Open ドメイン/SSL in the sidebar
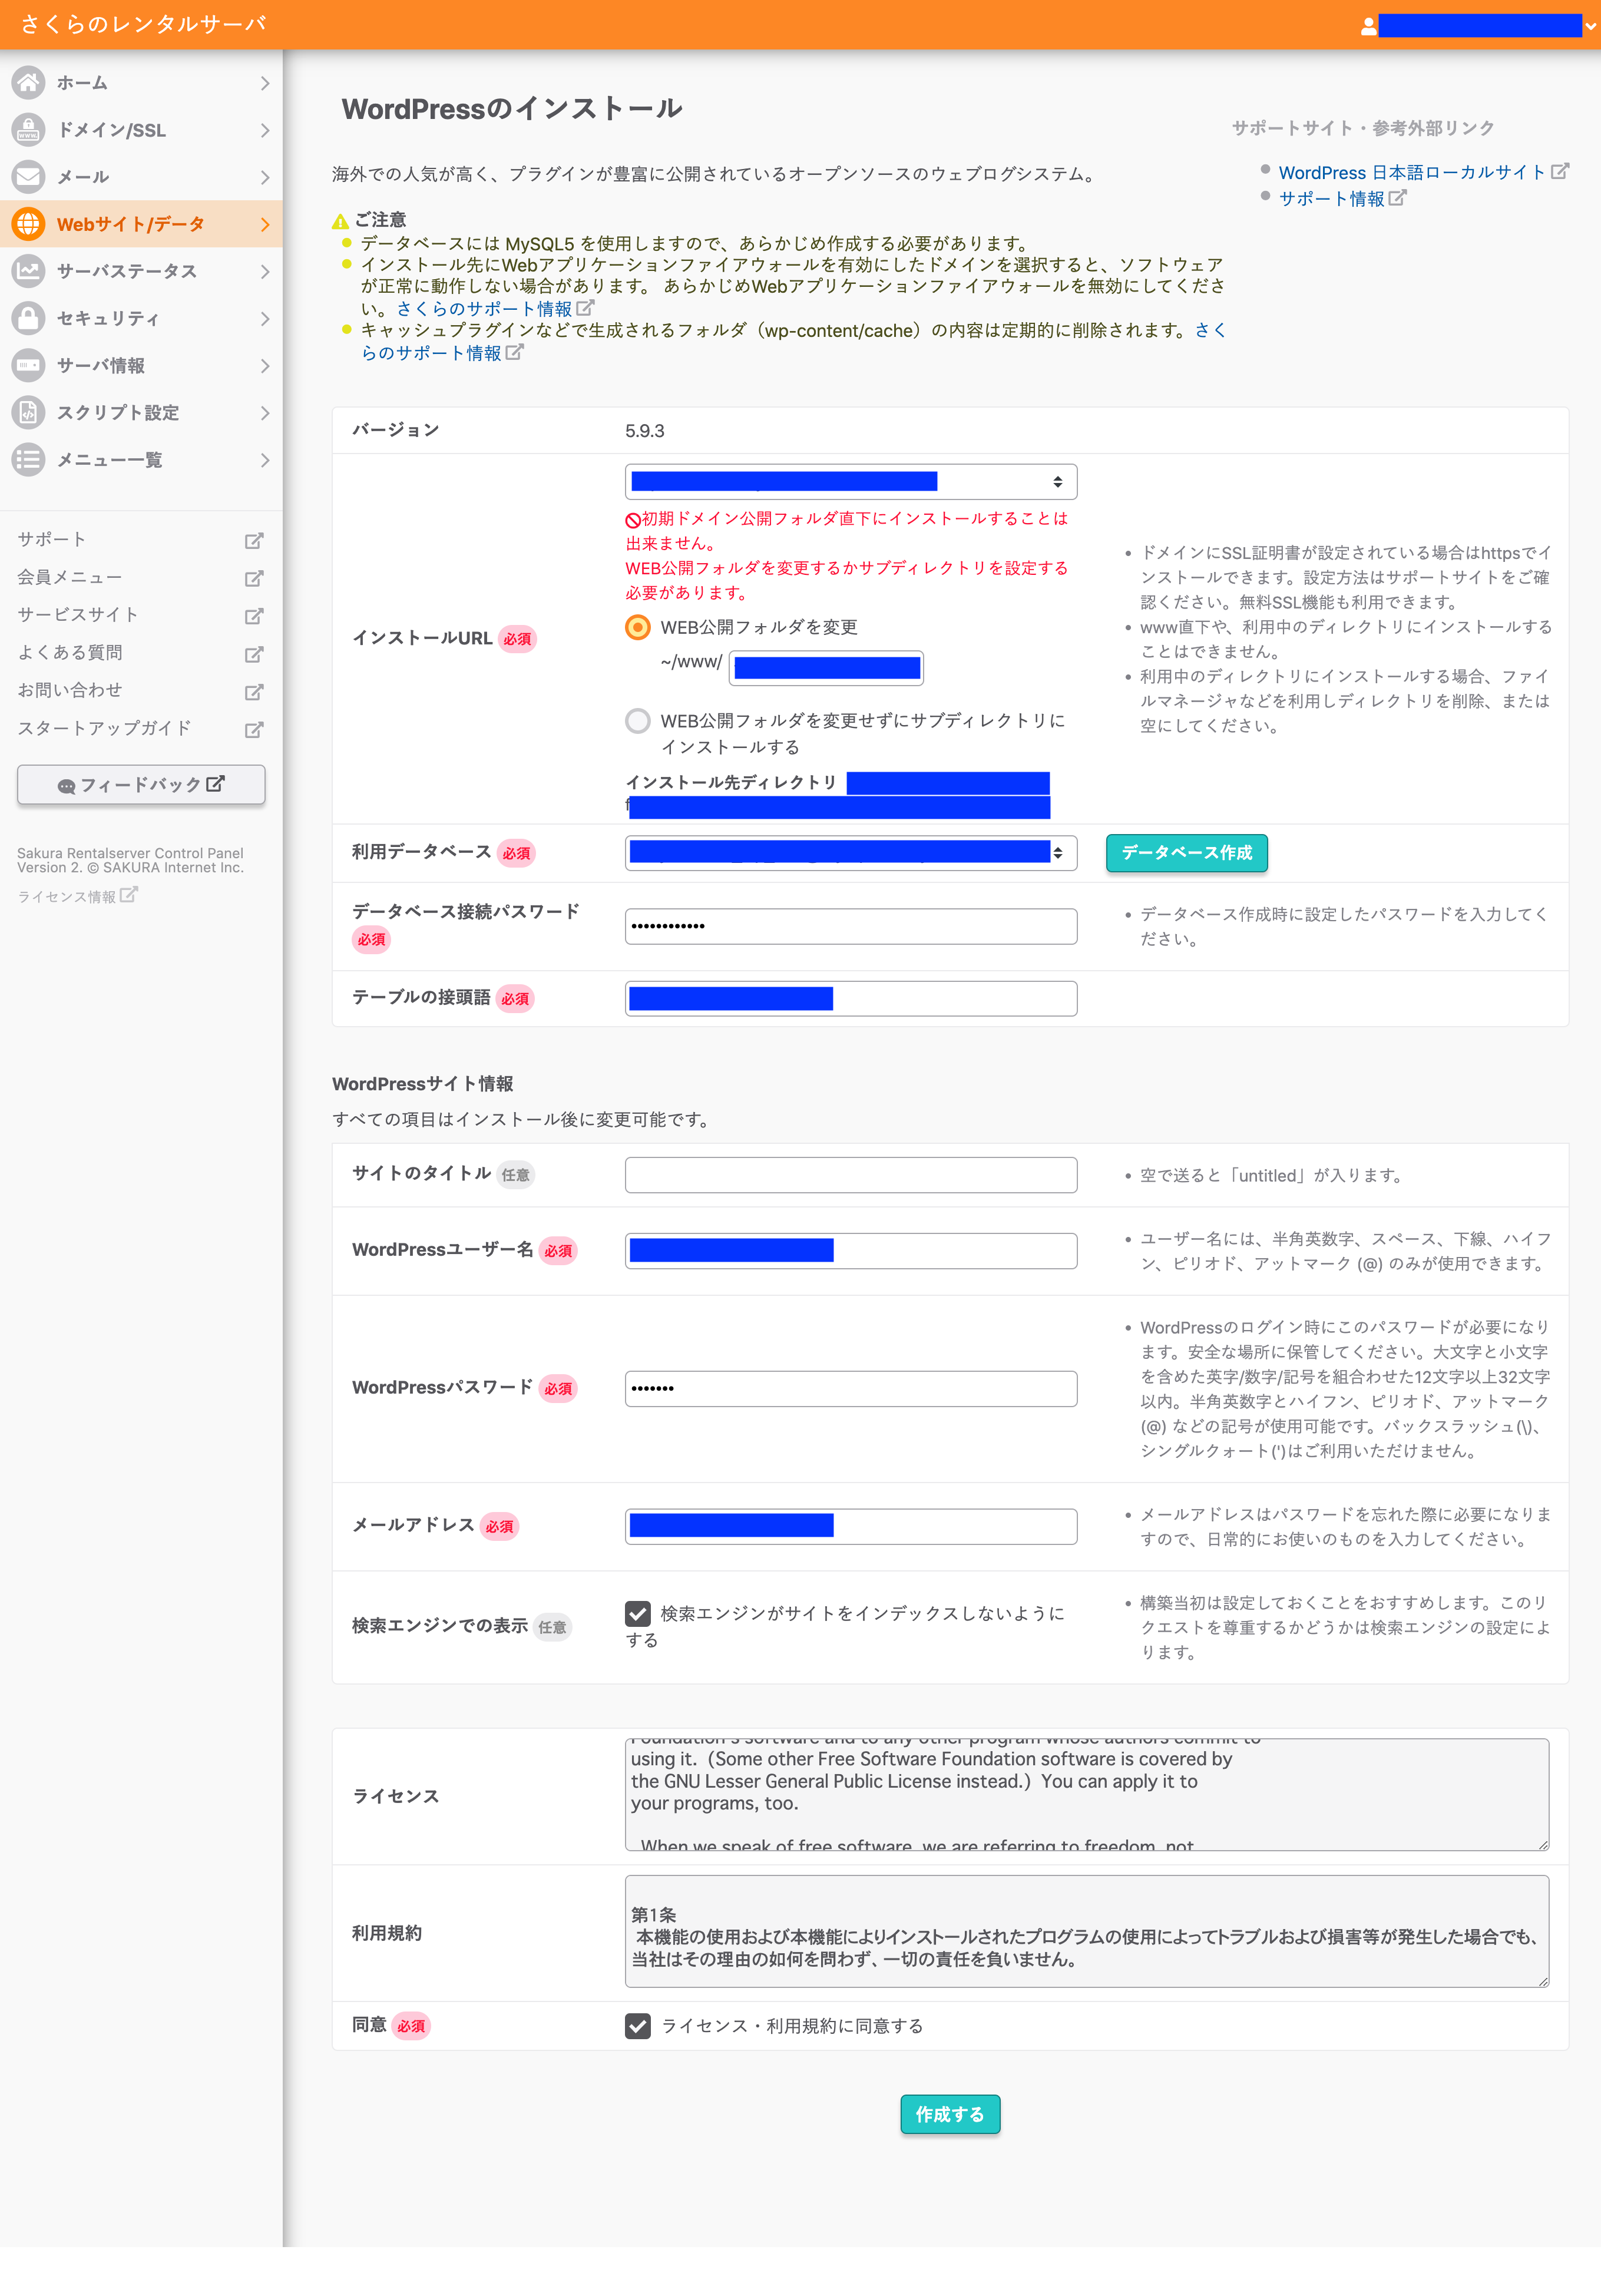This screenshot has width=1601, height=2296. coord(141,130)
